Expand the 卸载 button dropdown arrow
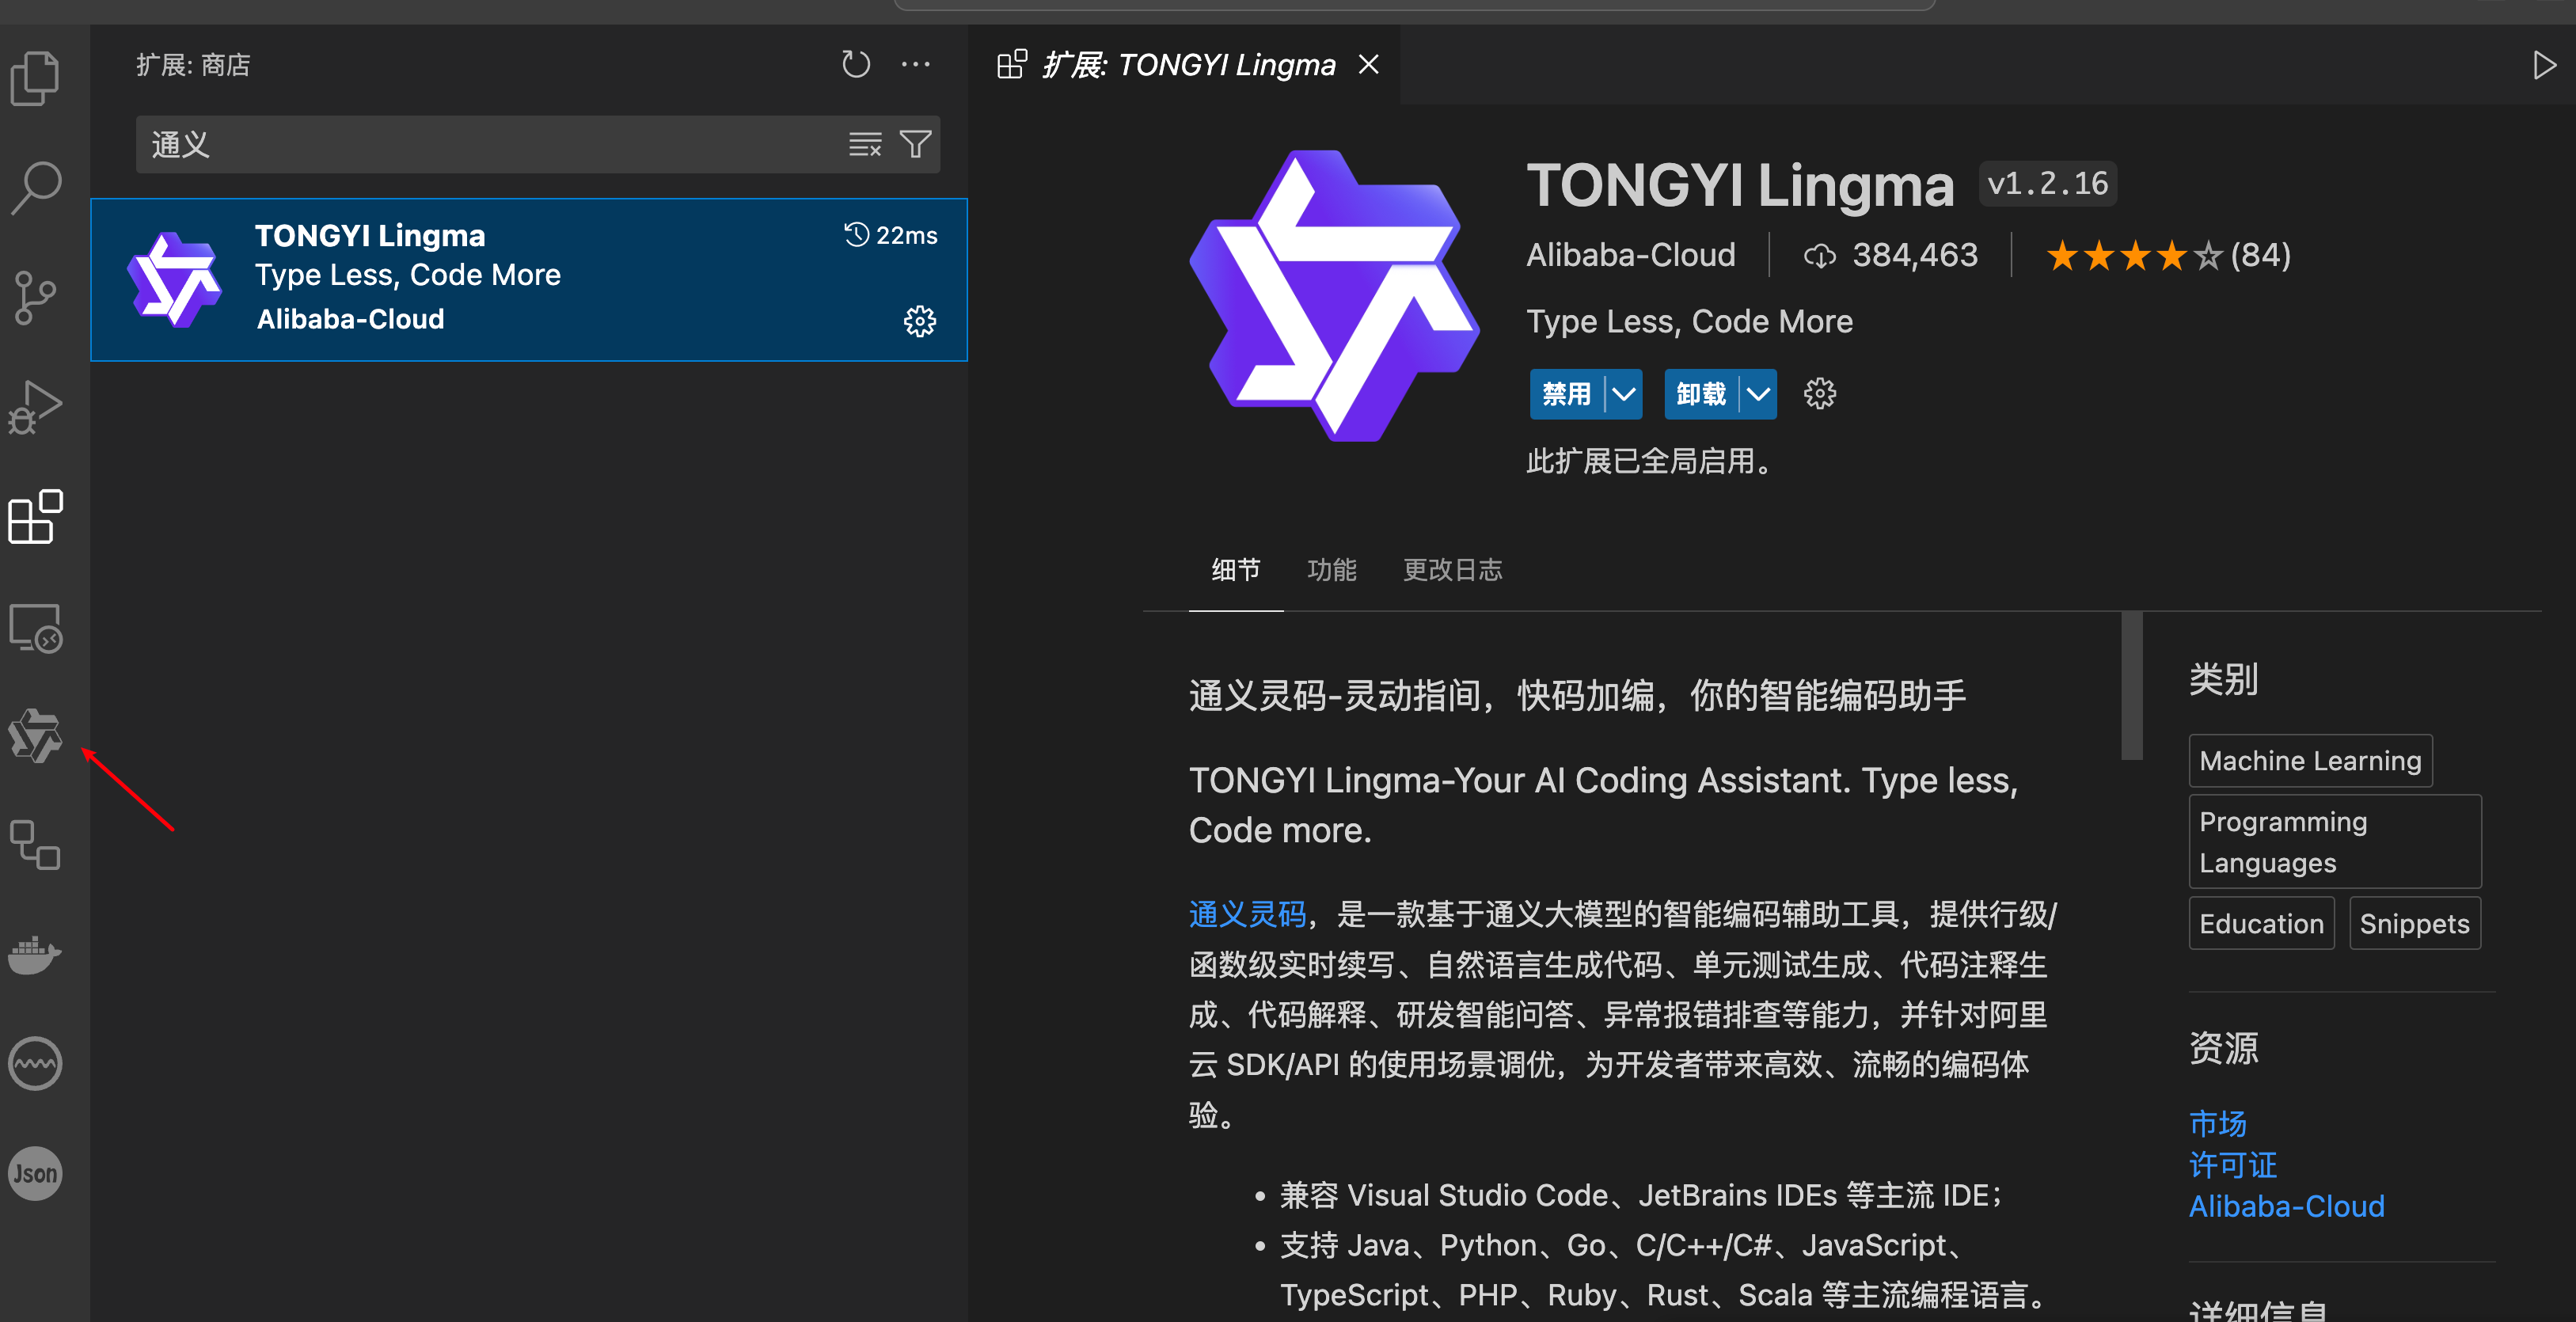 point(1759,394)
